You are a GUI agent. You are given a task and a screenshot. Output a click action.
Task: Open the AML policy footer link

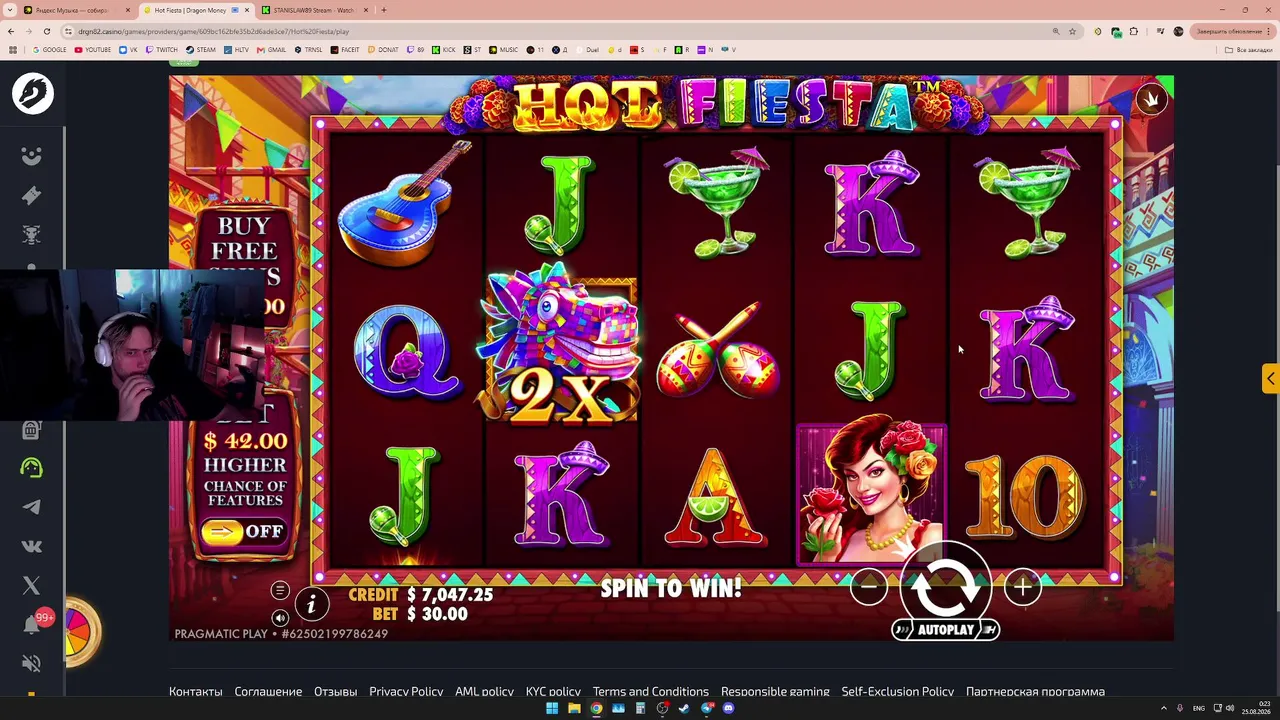pos(484,691)
